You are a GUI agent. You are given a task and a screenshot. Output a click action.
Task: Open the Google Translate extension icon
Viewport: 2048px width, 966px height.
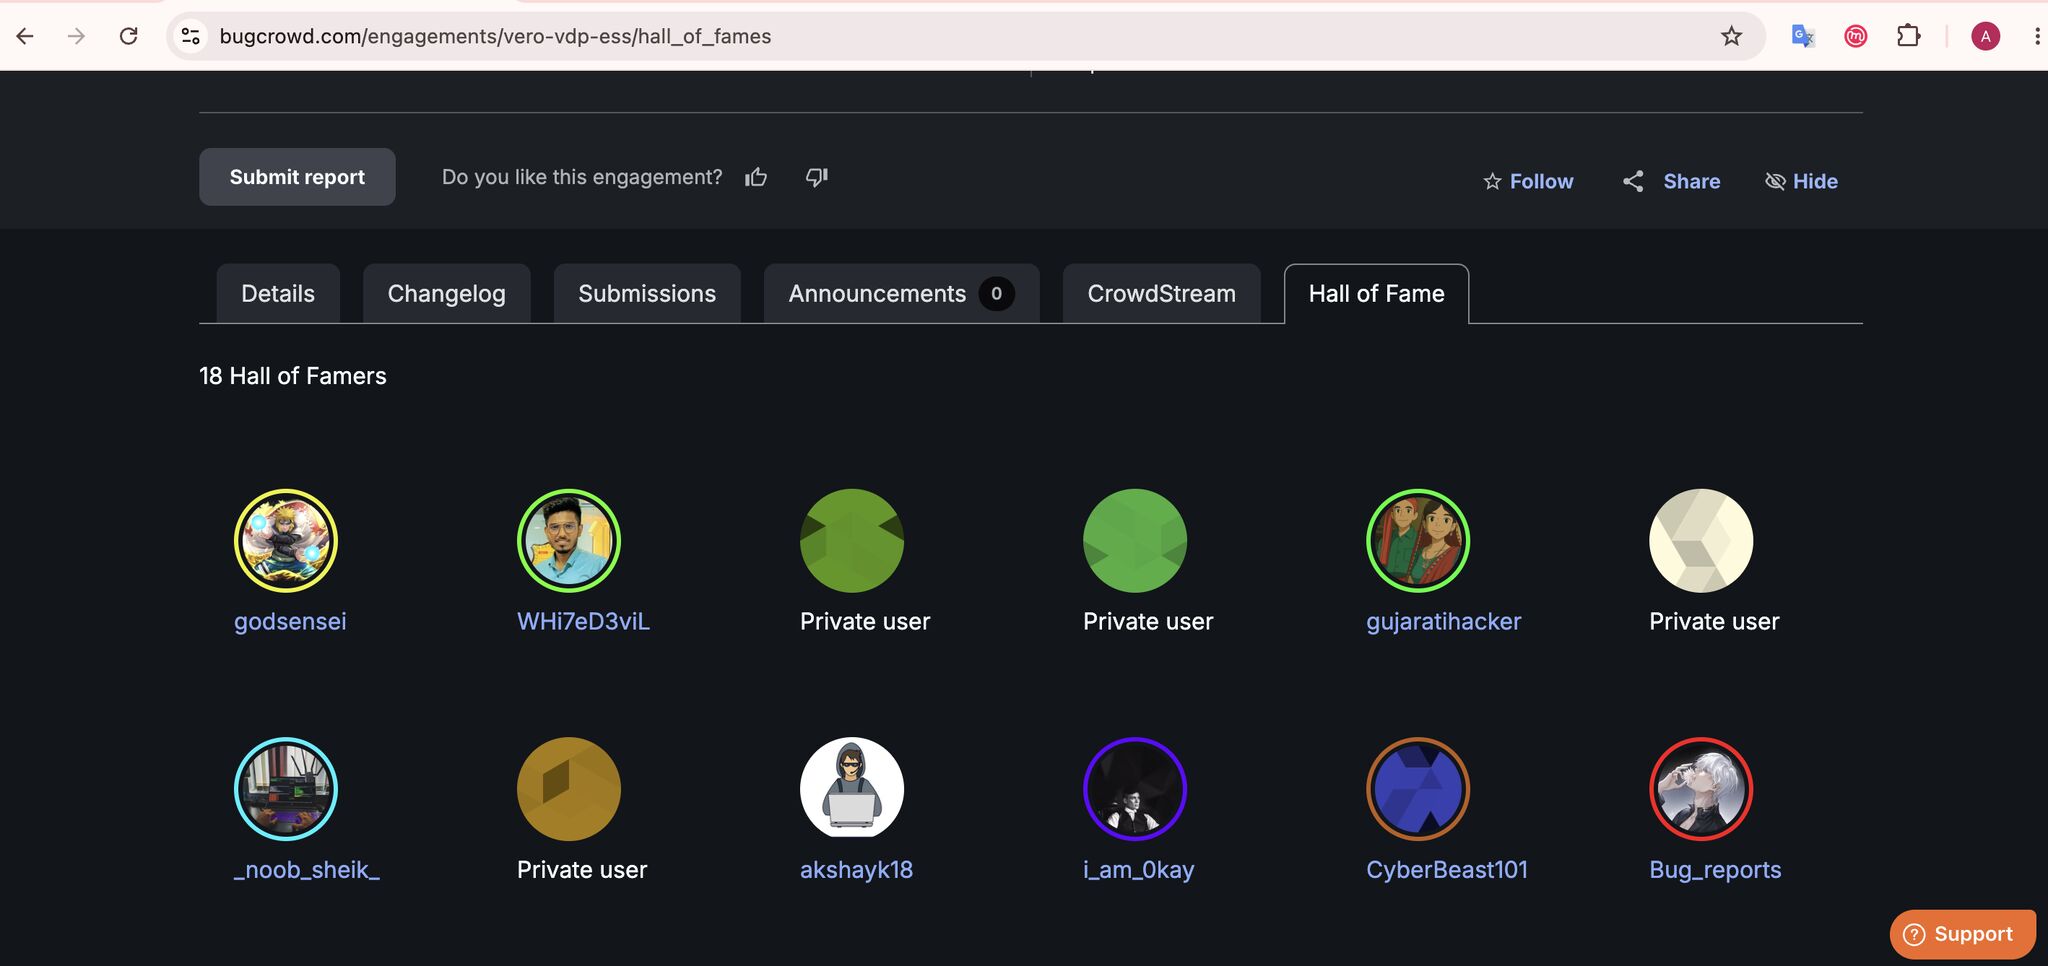(1803, 36)
